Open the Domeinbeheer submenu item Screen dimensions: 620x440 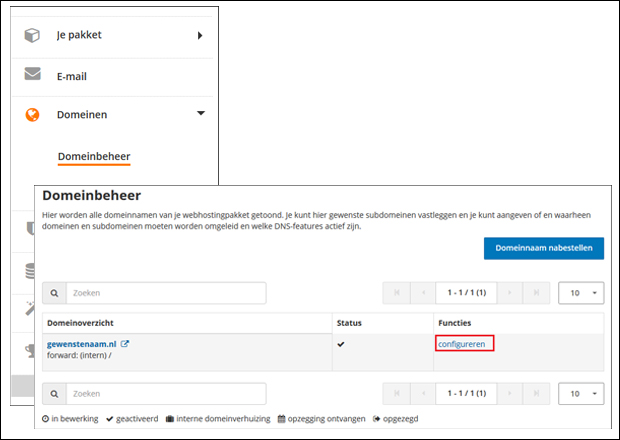pyautogui.click(x=94, y=157)
